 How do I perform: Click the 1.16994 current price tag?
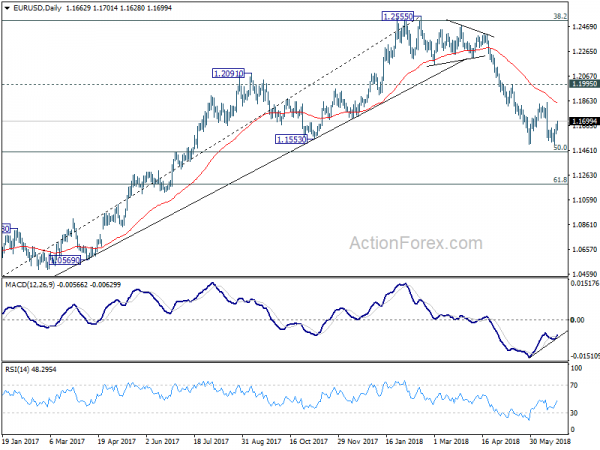tap(584, 122)
